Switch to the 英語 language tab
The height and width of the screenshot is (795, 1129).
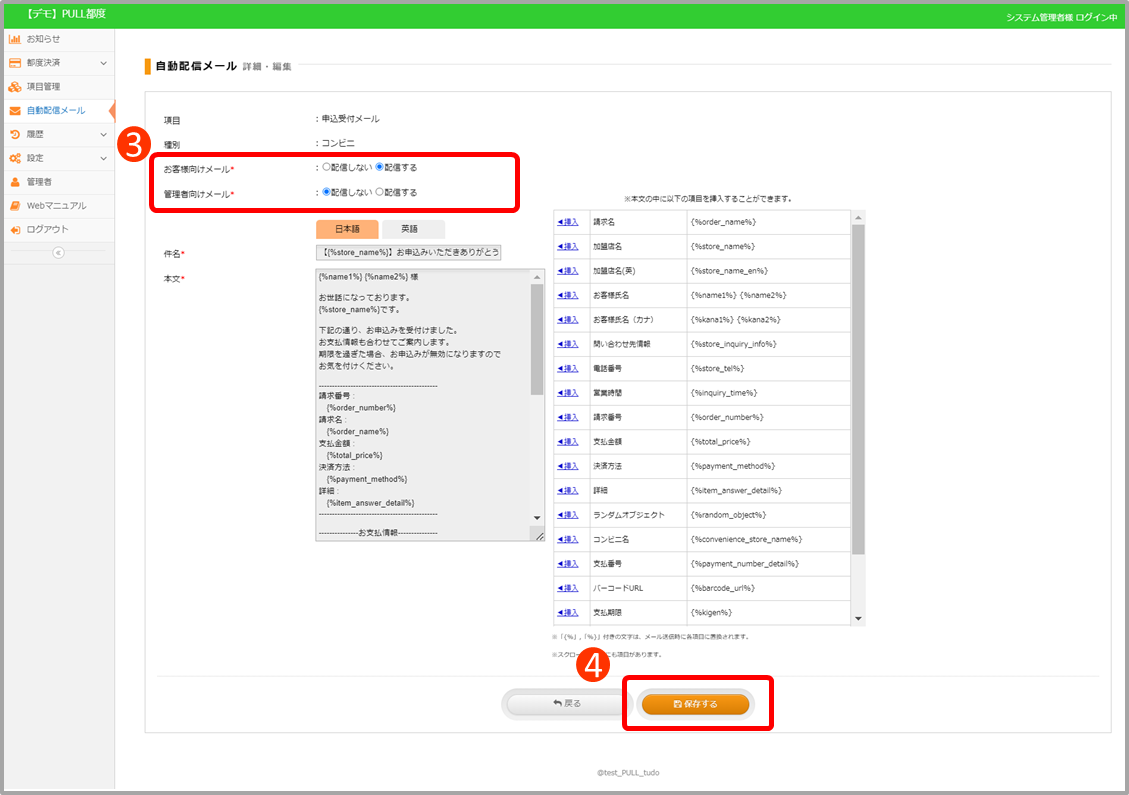(409, 229)
